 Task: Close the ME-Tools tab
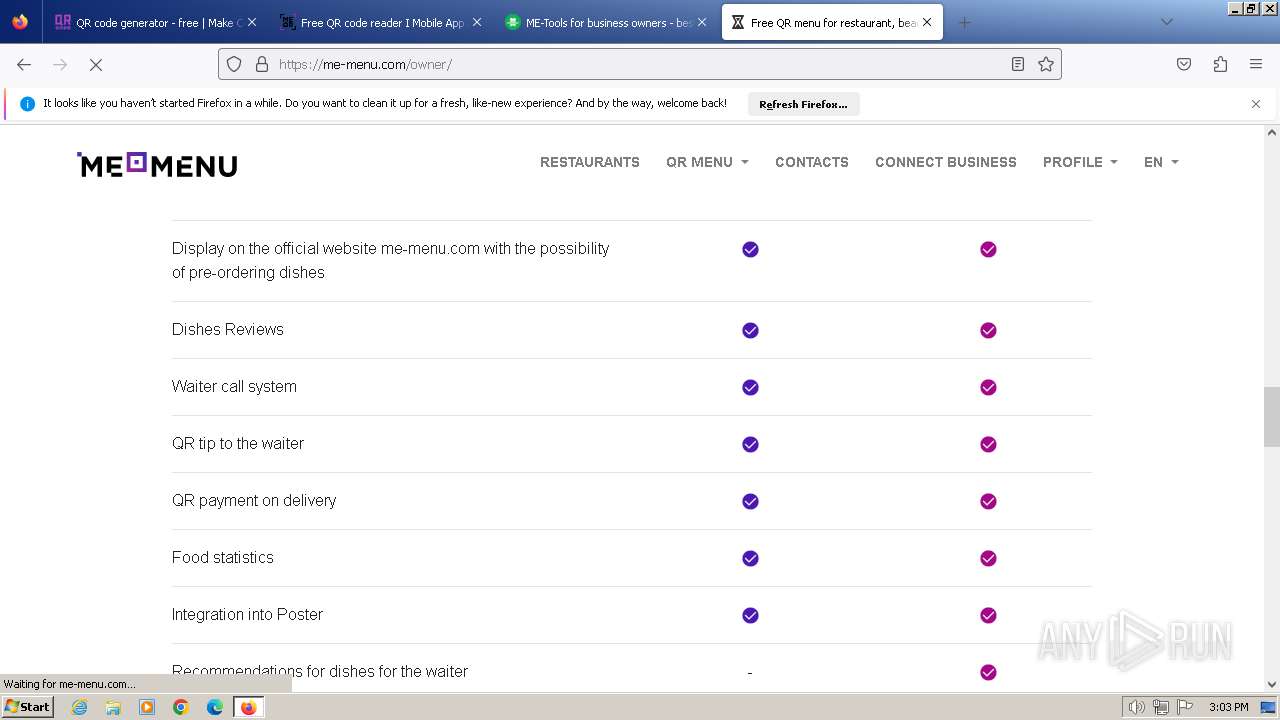pos(702,22)
